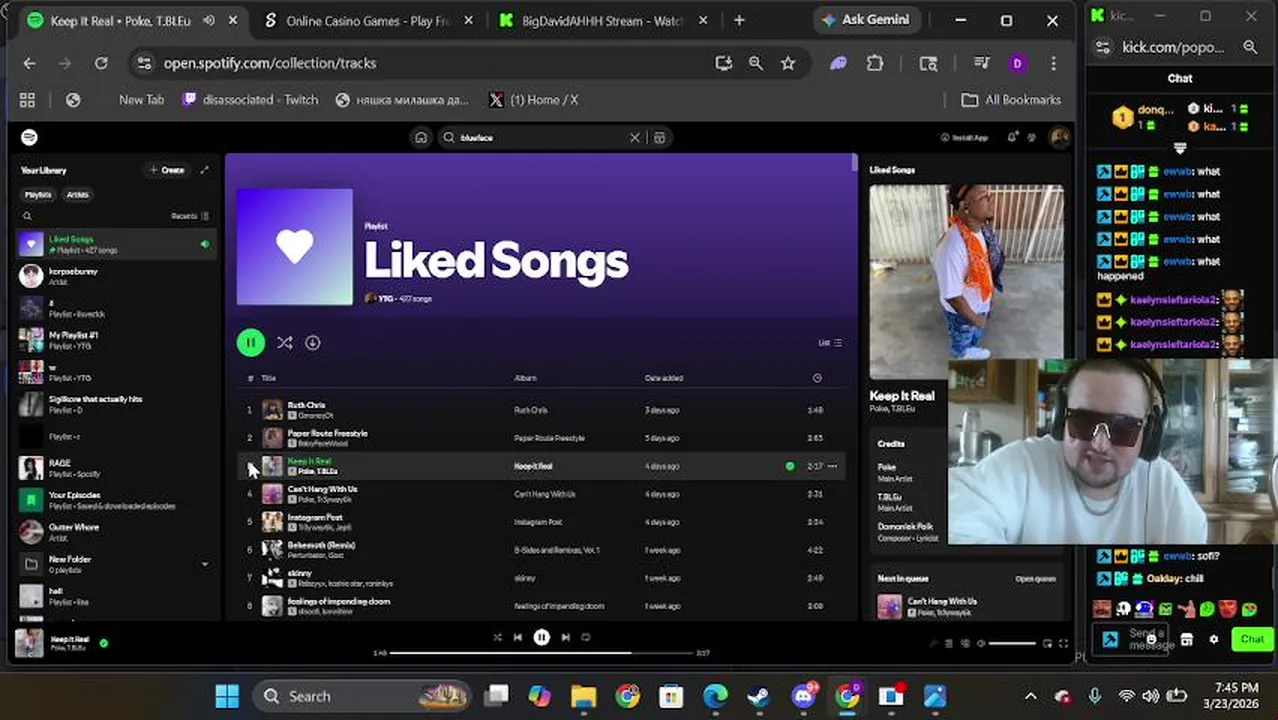Click the library search magnifier icon
This screenshot has width=1278, height=720.
point(27,216)
